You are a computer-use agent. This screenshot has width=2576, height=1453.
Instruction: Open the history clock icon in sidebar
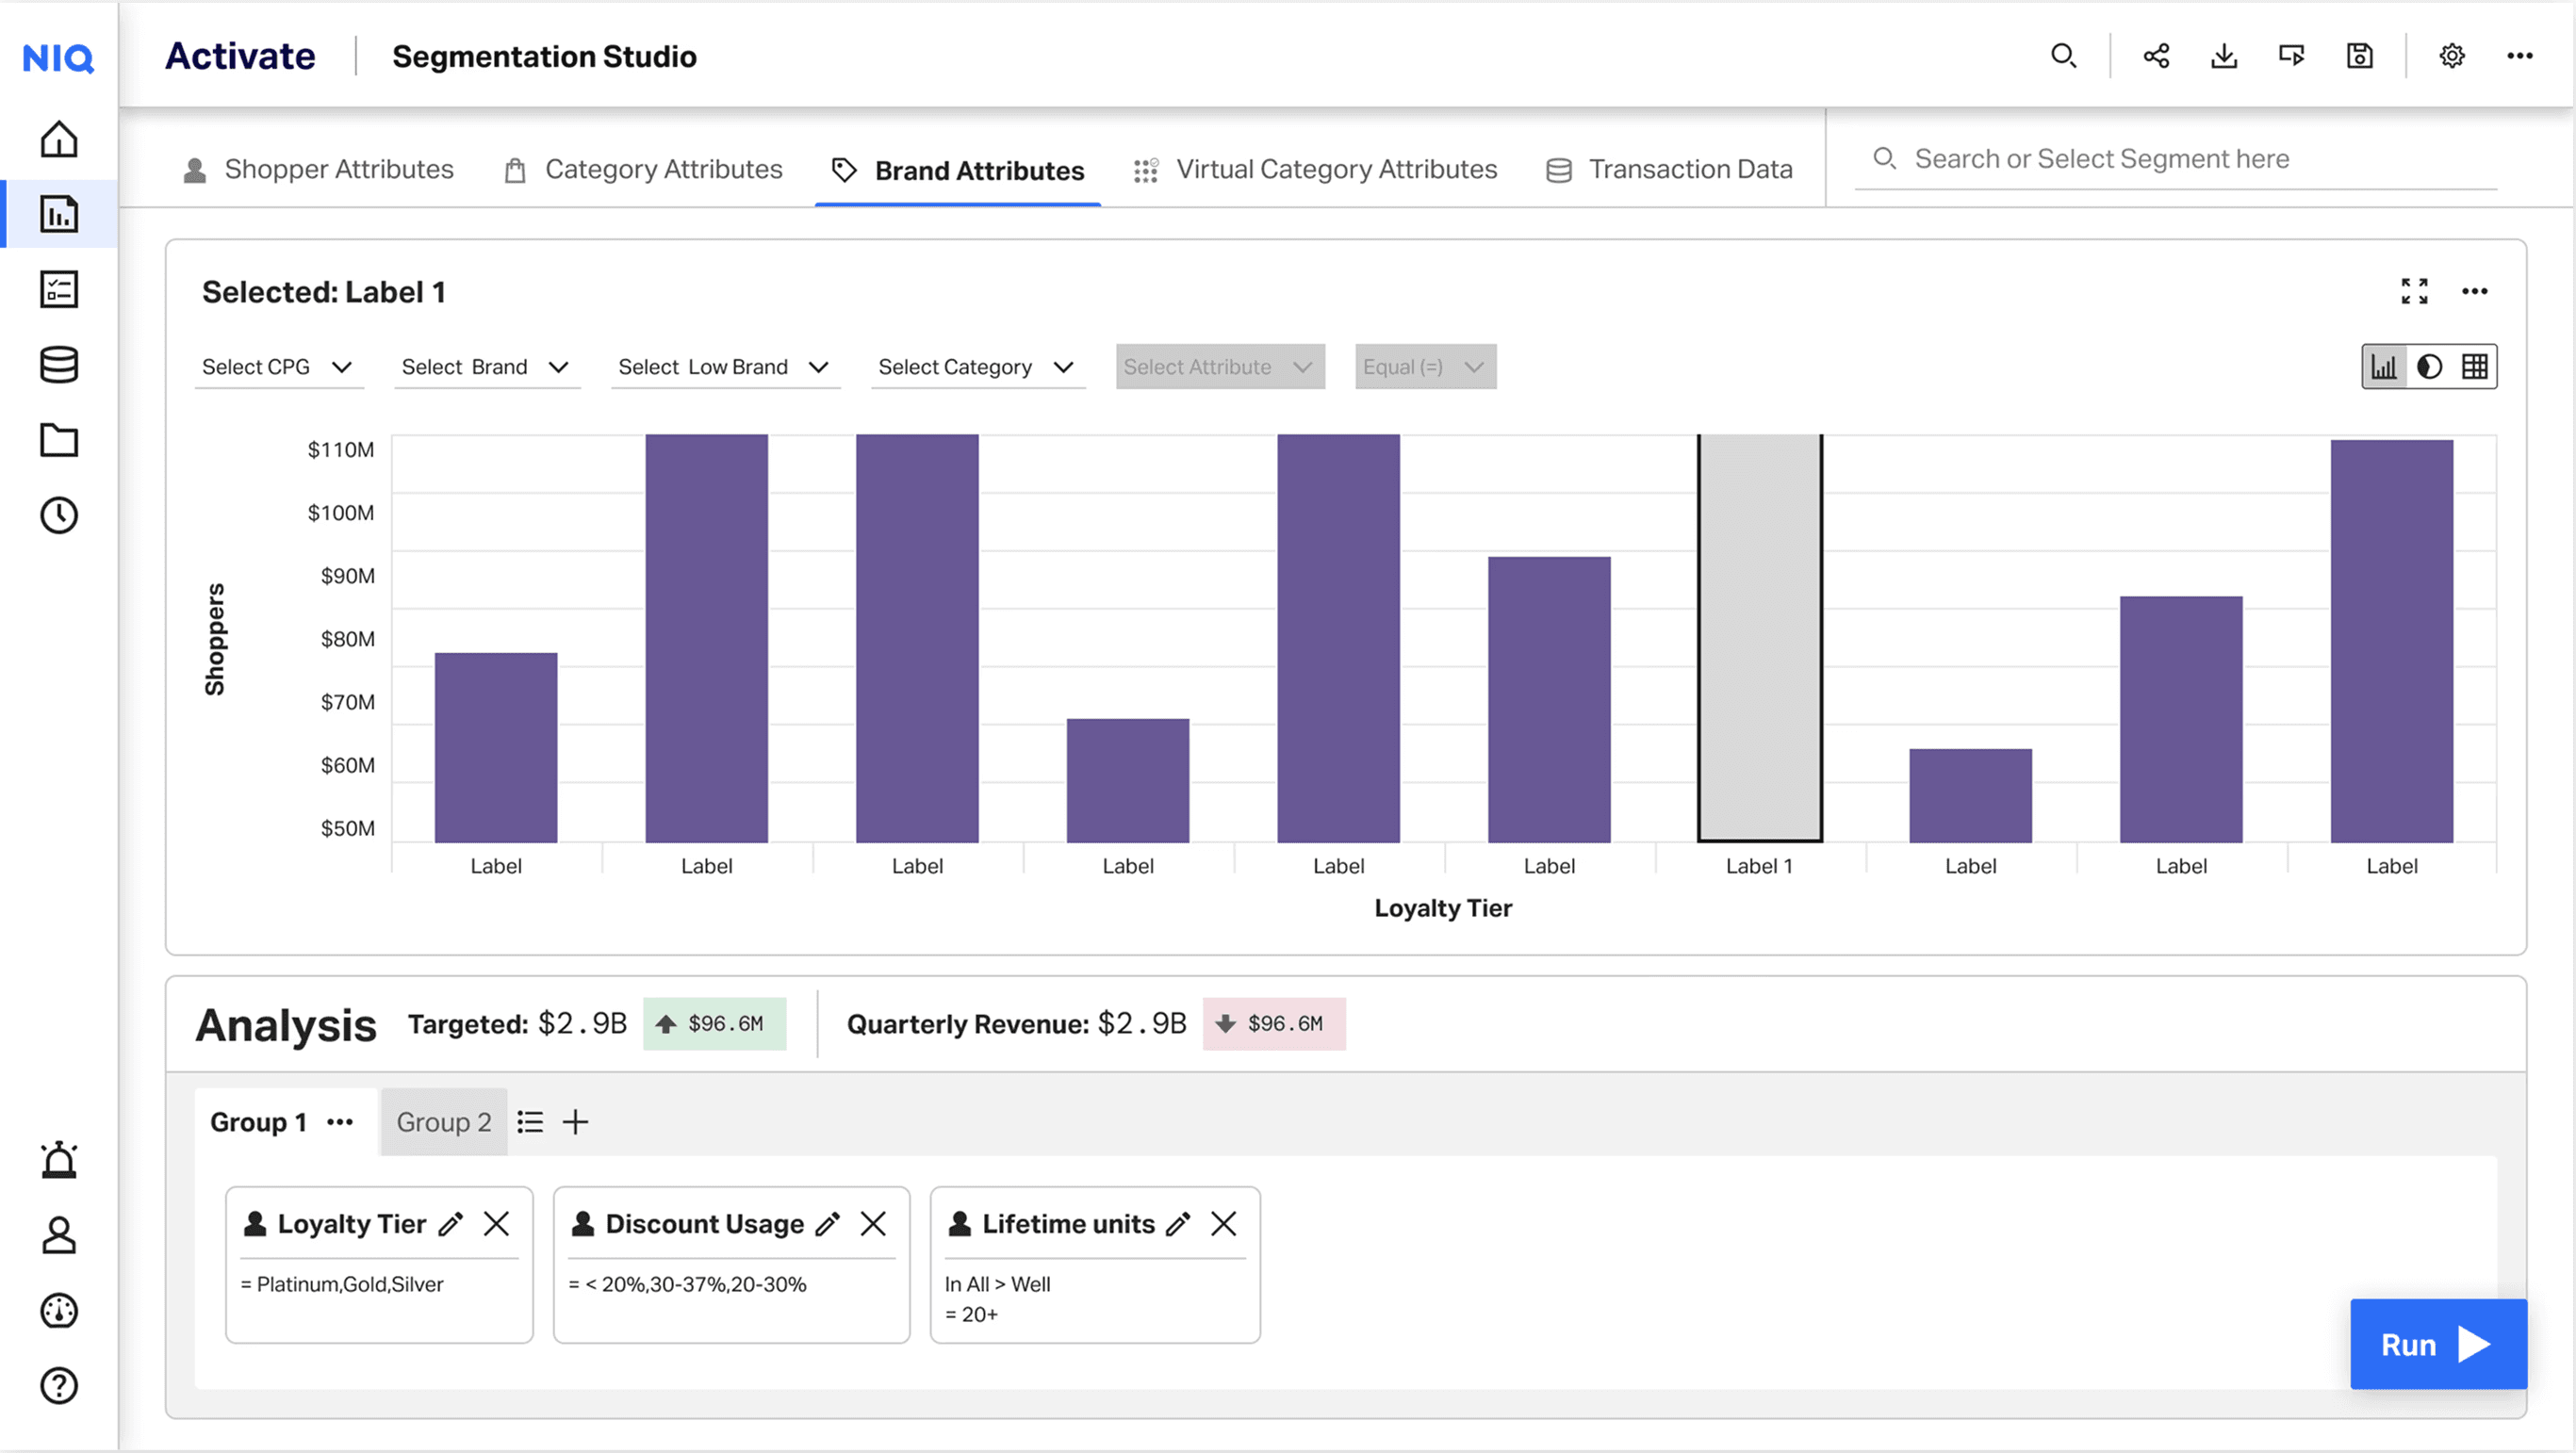point(59,515)
